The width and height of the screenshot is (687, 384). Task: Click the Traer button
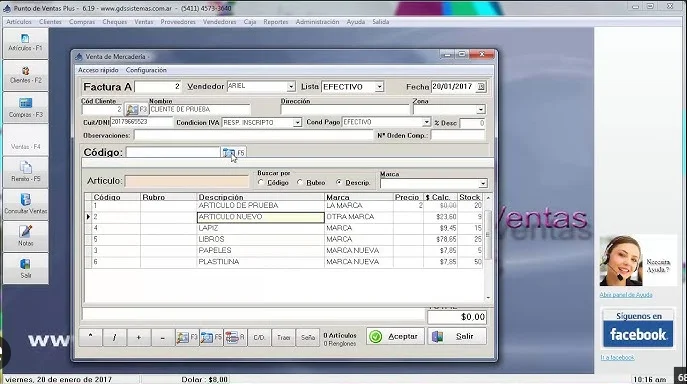(x=283, y=337)
